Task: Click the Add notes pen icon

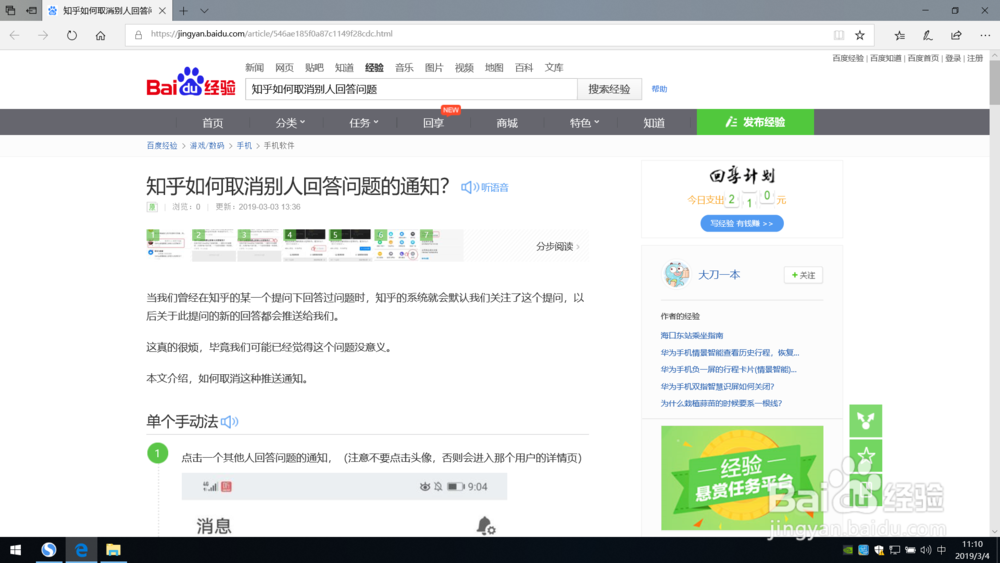Action: pos(927,35)
